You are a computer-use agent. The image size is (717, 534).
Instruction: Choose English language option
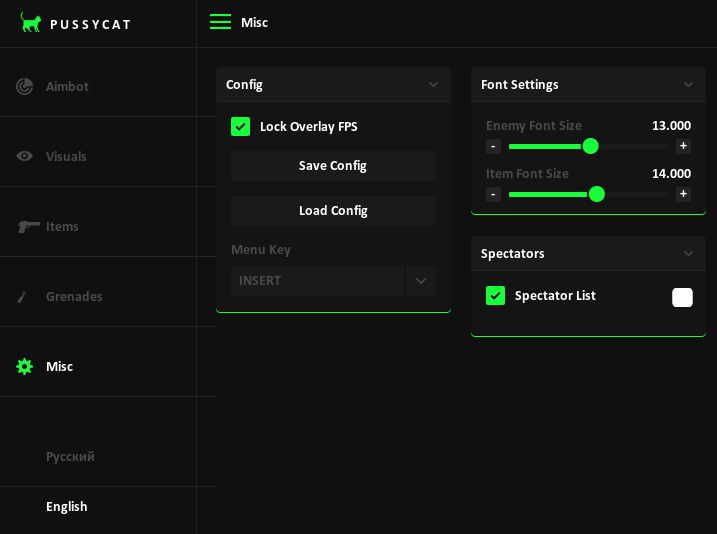[x=66, y=507]
